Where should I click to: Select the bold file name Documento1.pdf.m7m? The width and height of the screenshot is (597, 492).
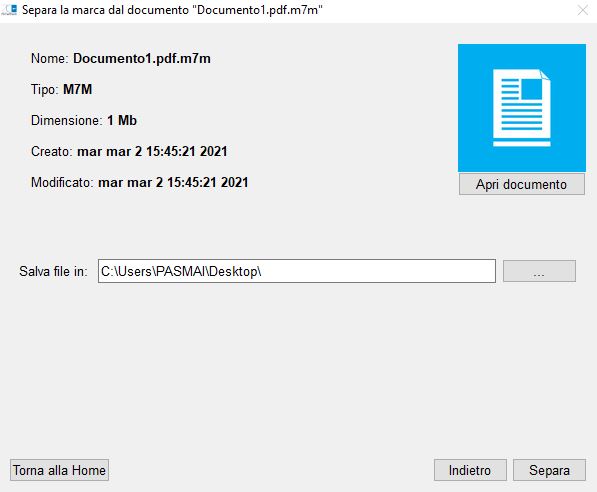click(142, 59)
